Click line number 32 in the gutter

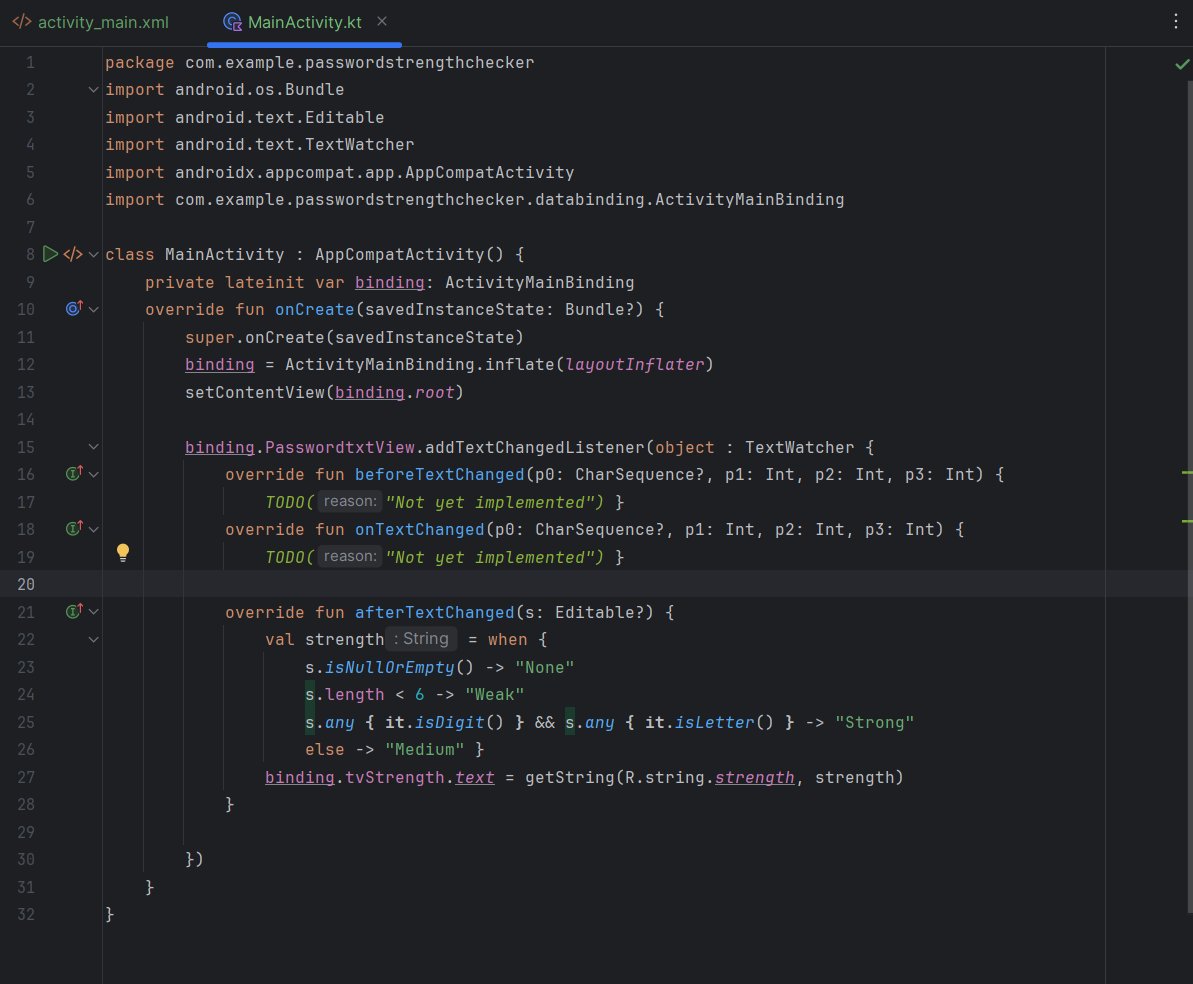click(26, 914)
